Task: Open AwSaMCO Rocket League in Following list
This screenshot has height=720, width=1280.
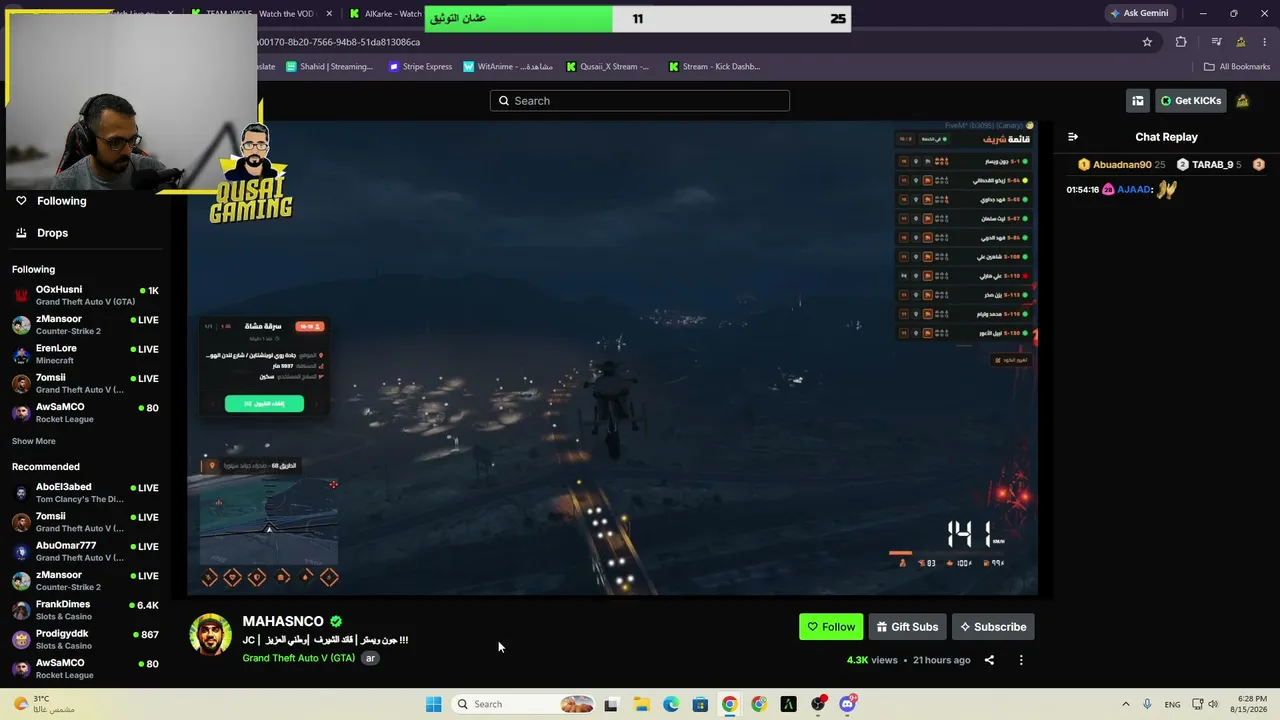Action: click(x=85, y=413)
